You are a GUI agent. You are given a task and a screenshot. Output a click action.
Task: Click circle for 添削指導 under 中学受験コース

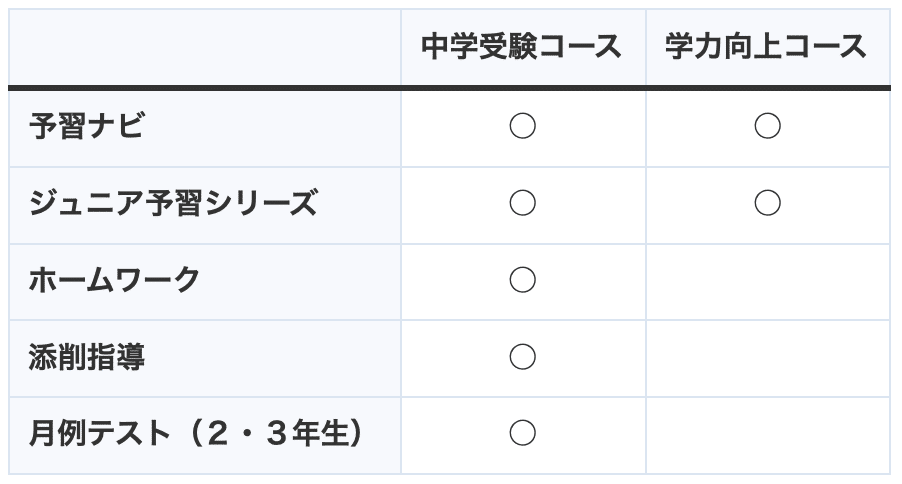pyautogui.click(x=522, y=357)
